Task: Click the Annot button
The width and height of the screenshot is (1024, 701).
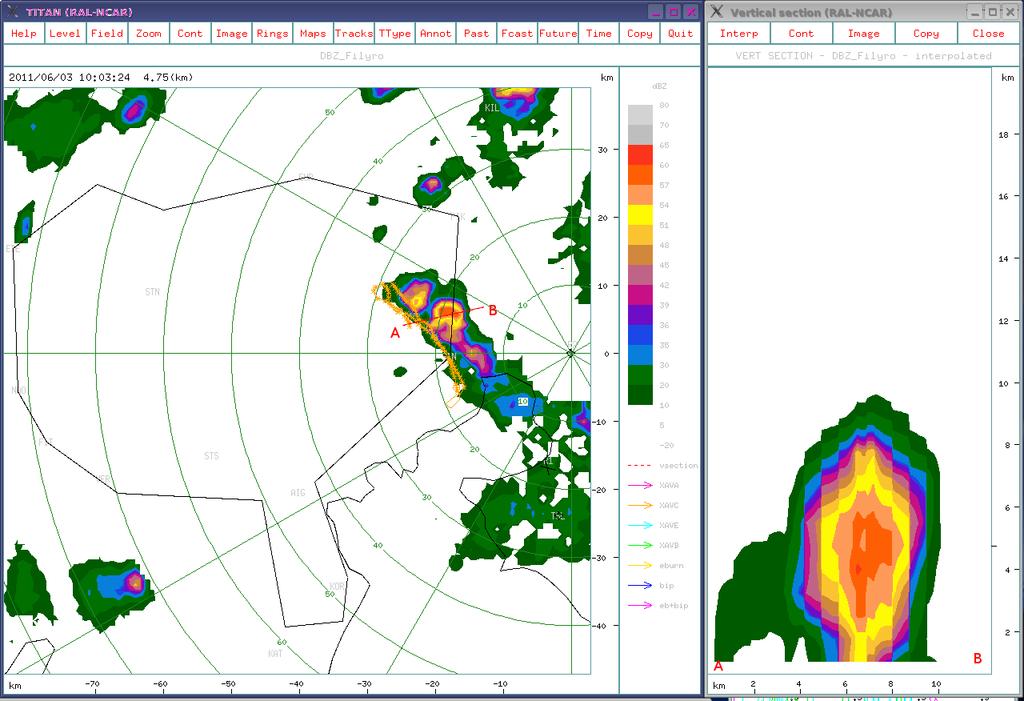Action: tap(436, 33)
